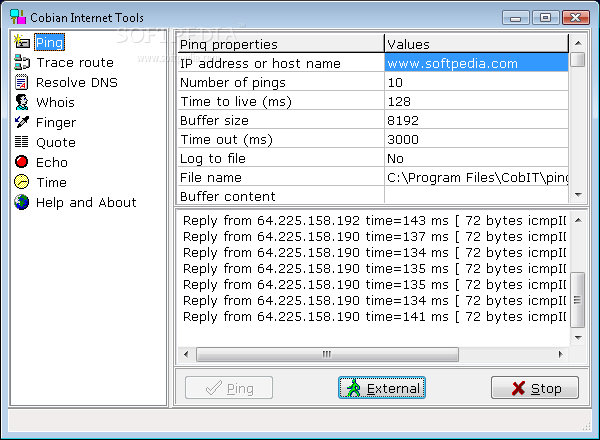Click the Ping tool icon in sidebar
The image size is (600, 440).
pos(22,41)
